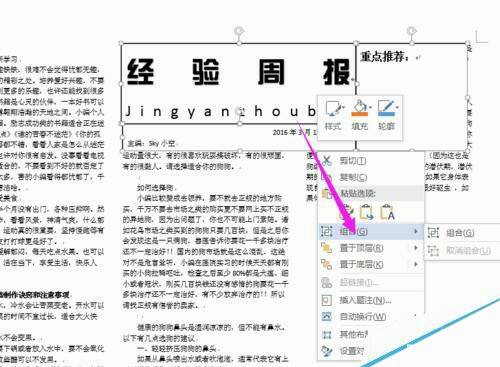
Task: Click rotate handle above the 重点推荐 box
Action: [412, 31]
